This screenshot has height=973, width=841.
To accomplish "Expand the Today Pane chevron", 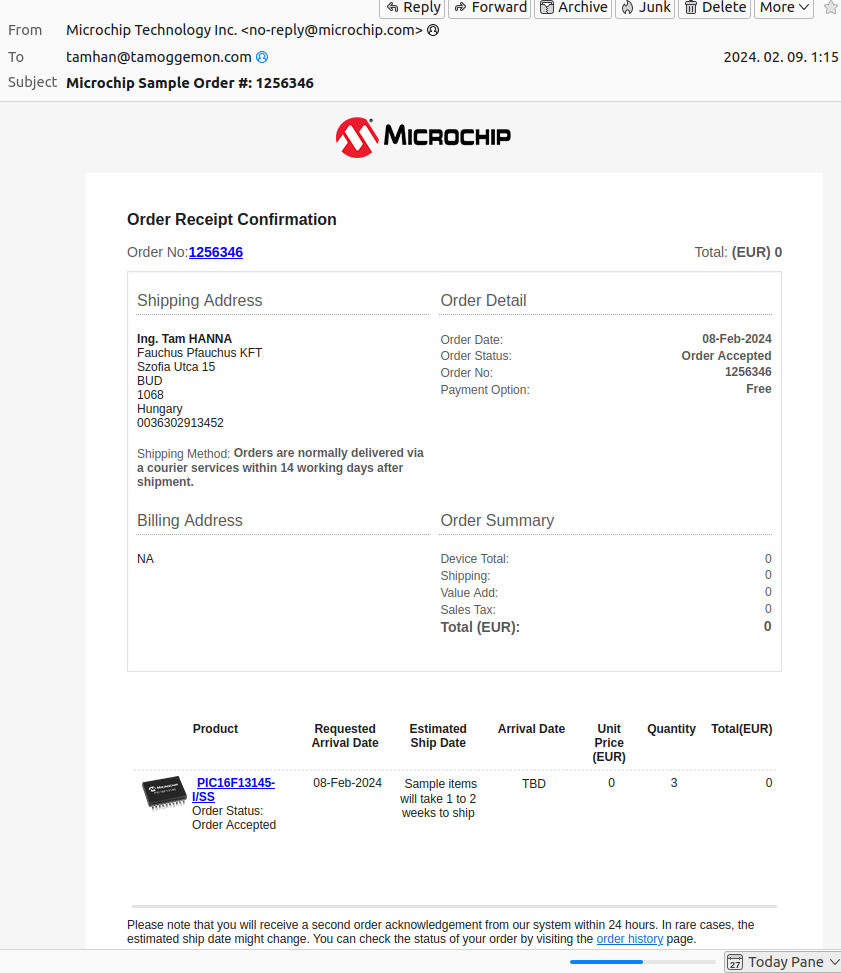I will [x=834, y=962].
